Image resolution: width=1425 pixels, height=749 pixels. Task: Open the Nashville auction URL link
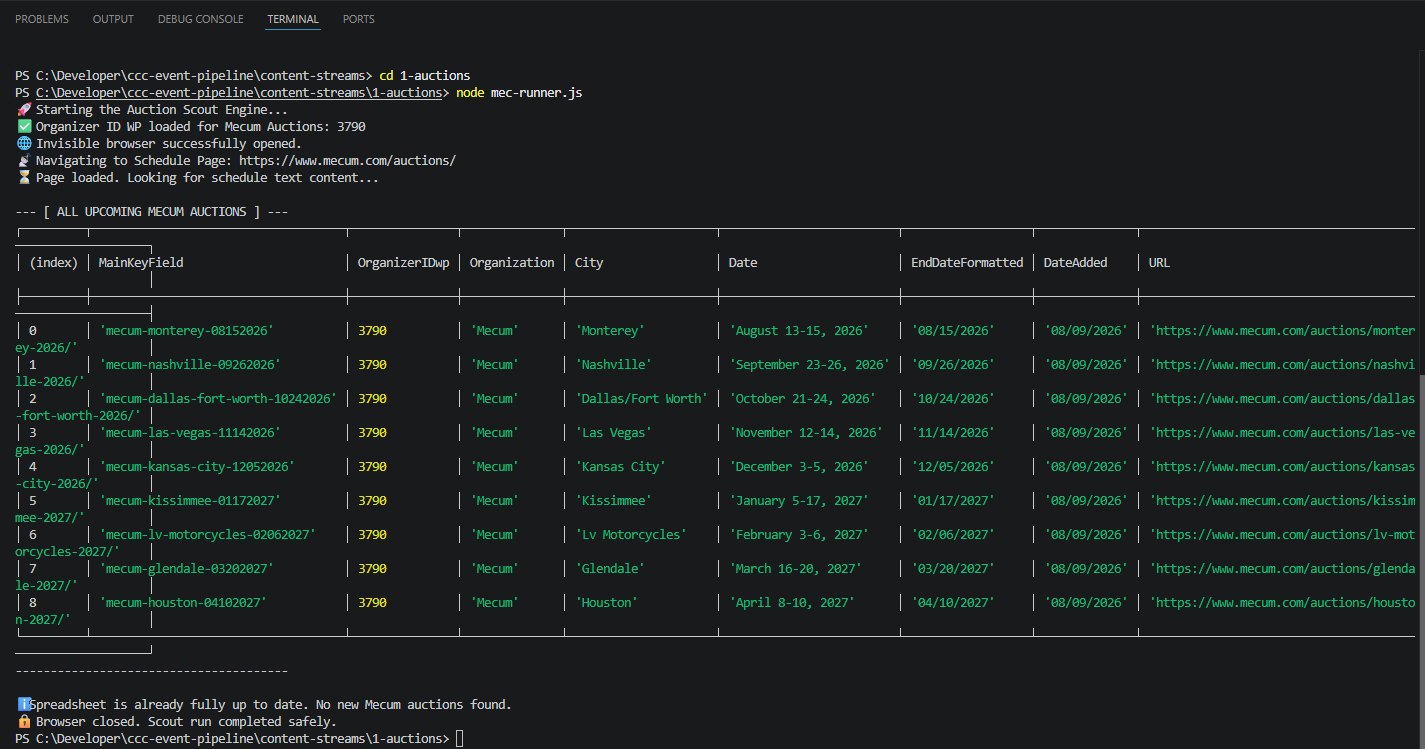click(1283, 365)
